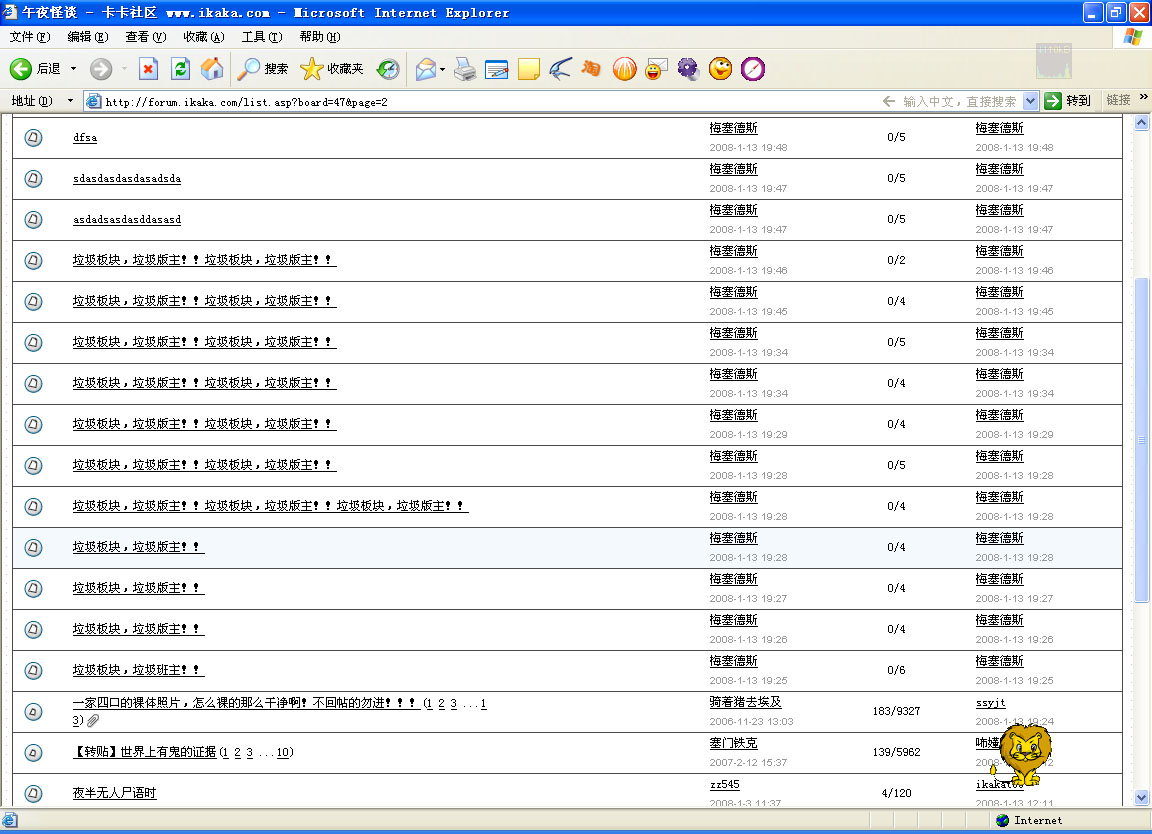1152x834 pixels.
Task: Click the topic icon beside 夜半无人尸语时
Action: 33,793
